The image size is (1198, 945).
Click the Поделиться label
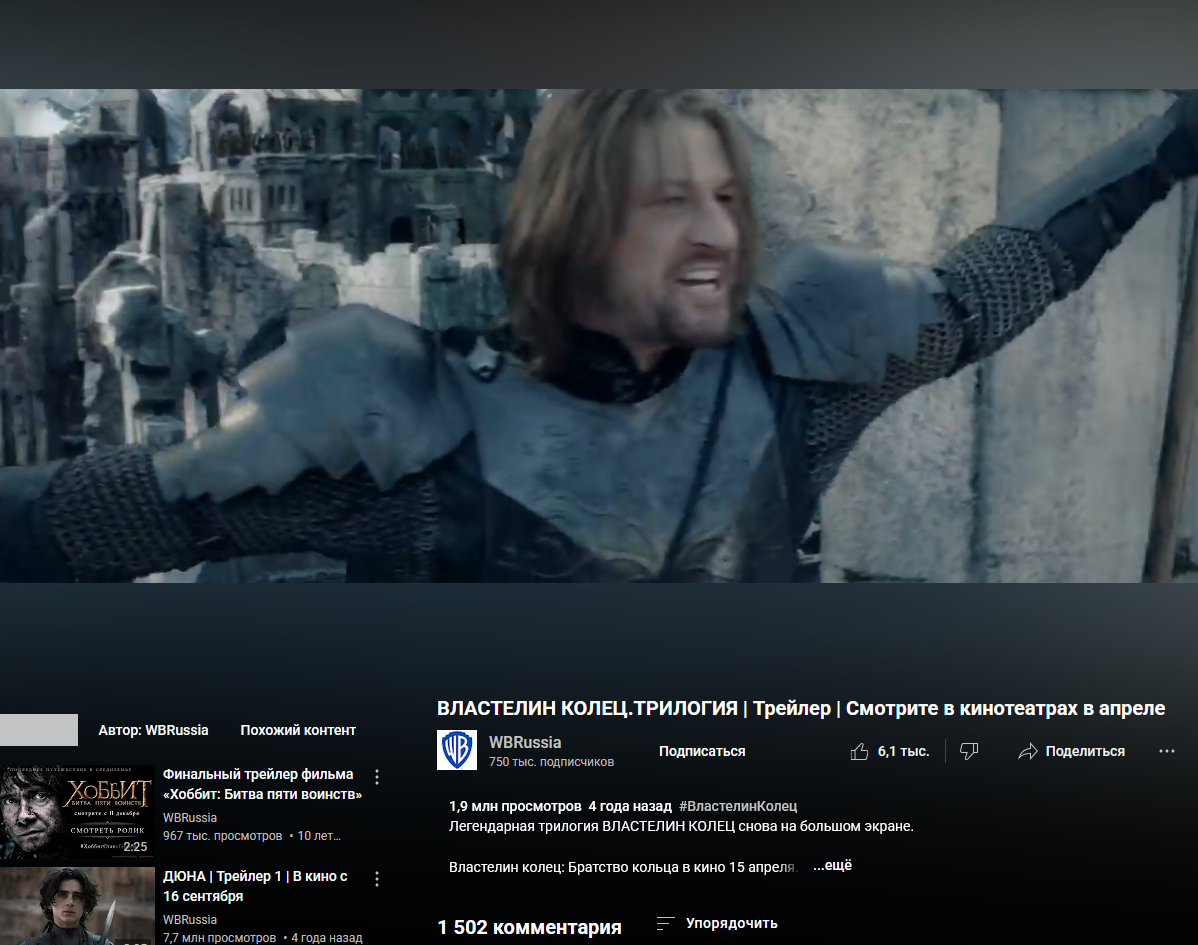pyautogui.click(x=1085, y=752)
